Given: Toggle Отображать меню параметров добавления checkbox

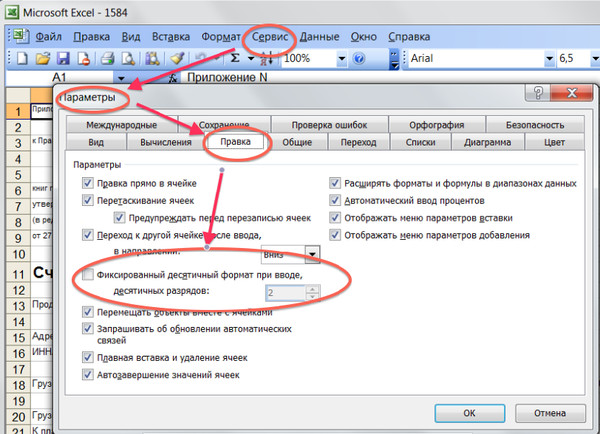Looking at the screenshot, I should 335,235.
